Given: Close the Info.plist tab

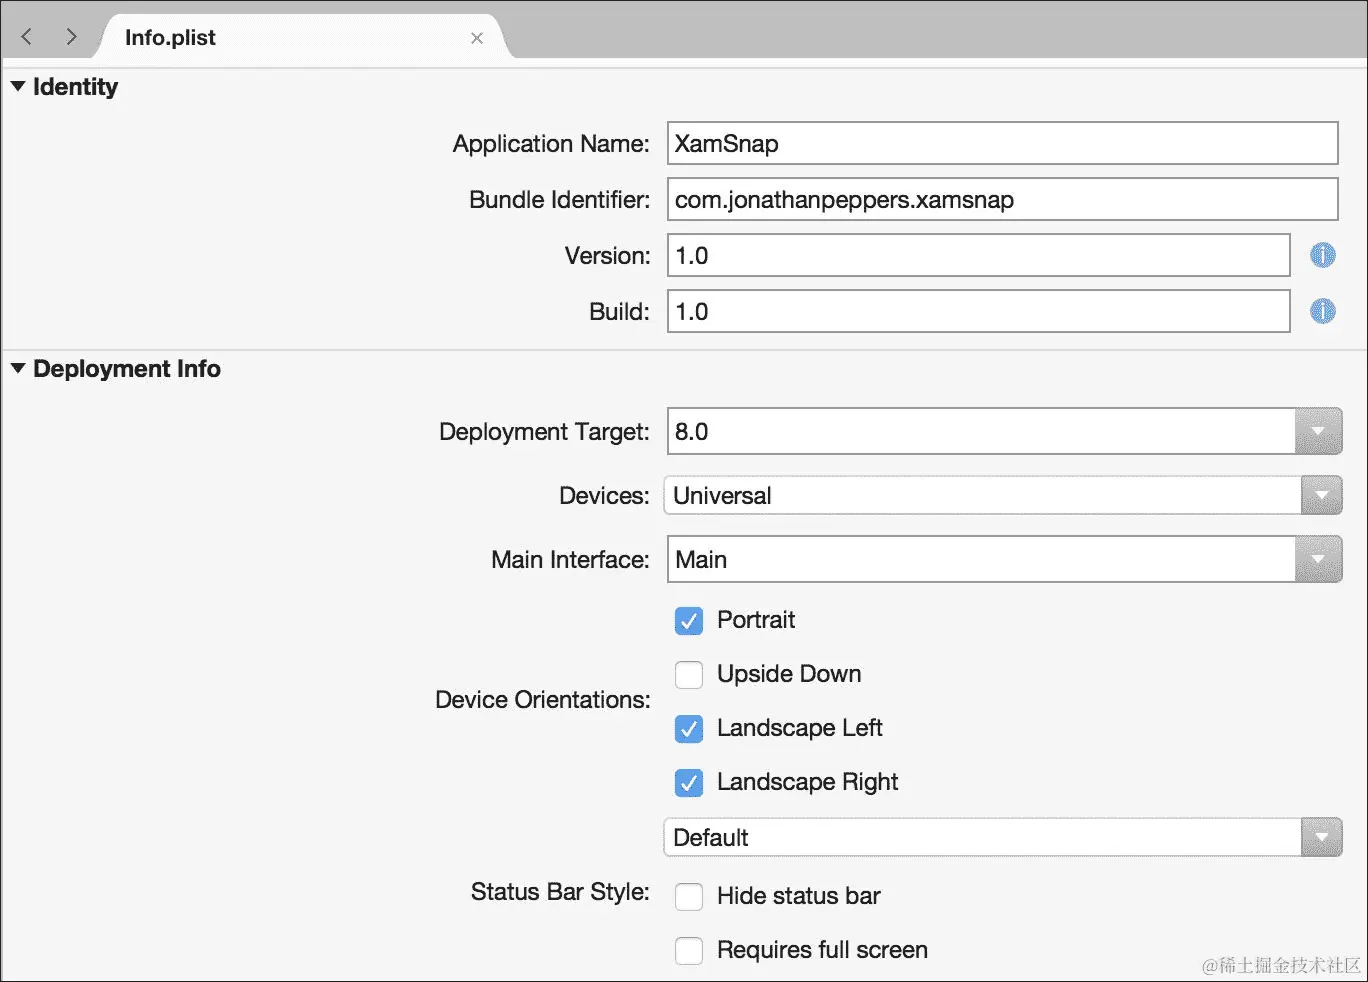Looking at the screenshot, I should tap(477, 38).
